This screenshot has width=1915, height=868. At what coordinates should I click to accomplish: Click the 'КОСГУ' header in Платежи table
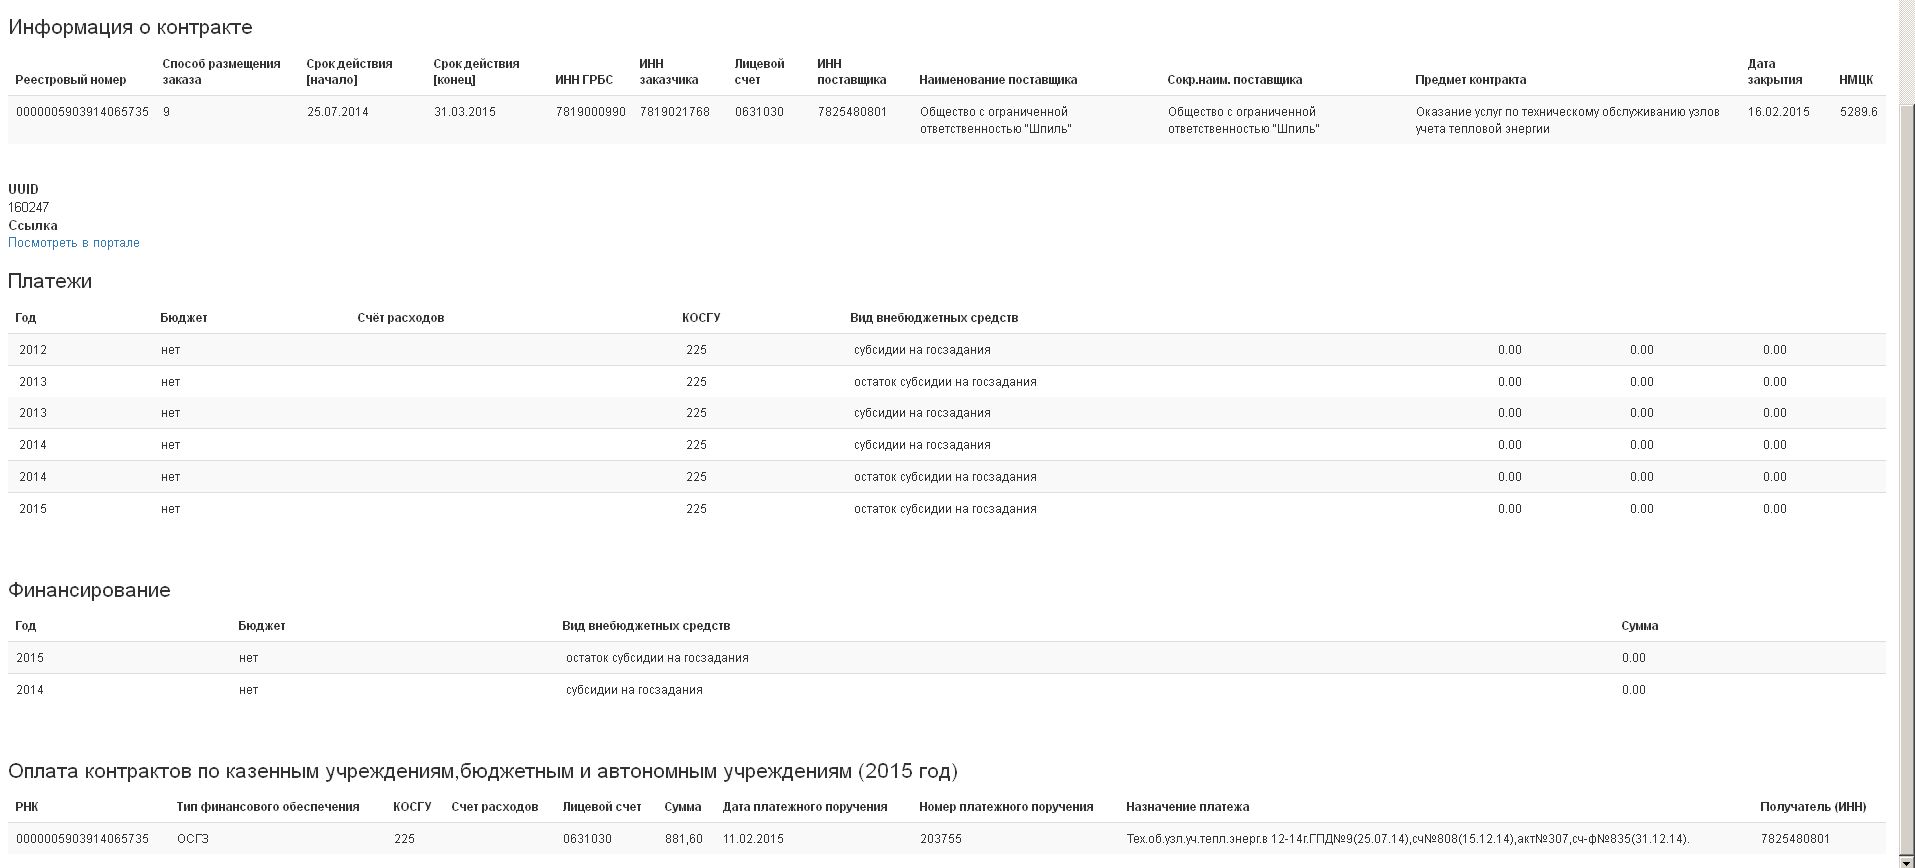click(x=701, y=318)
